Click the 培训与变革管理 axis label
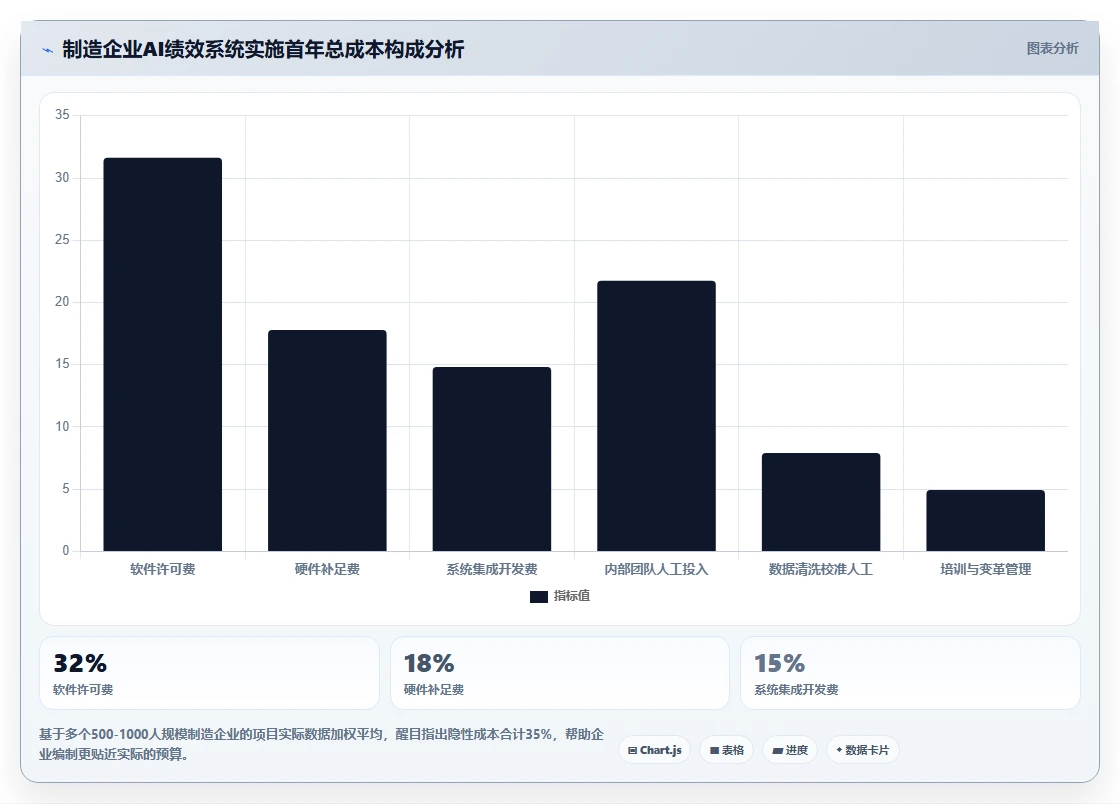This screenshot has width=1120, height=804. (986, 569)
